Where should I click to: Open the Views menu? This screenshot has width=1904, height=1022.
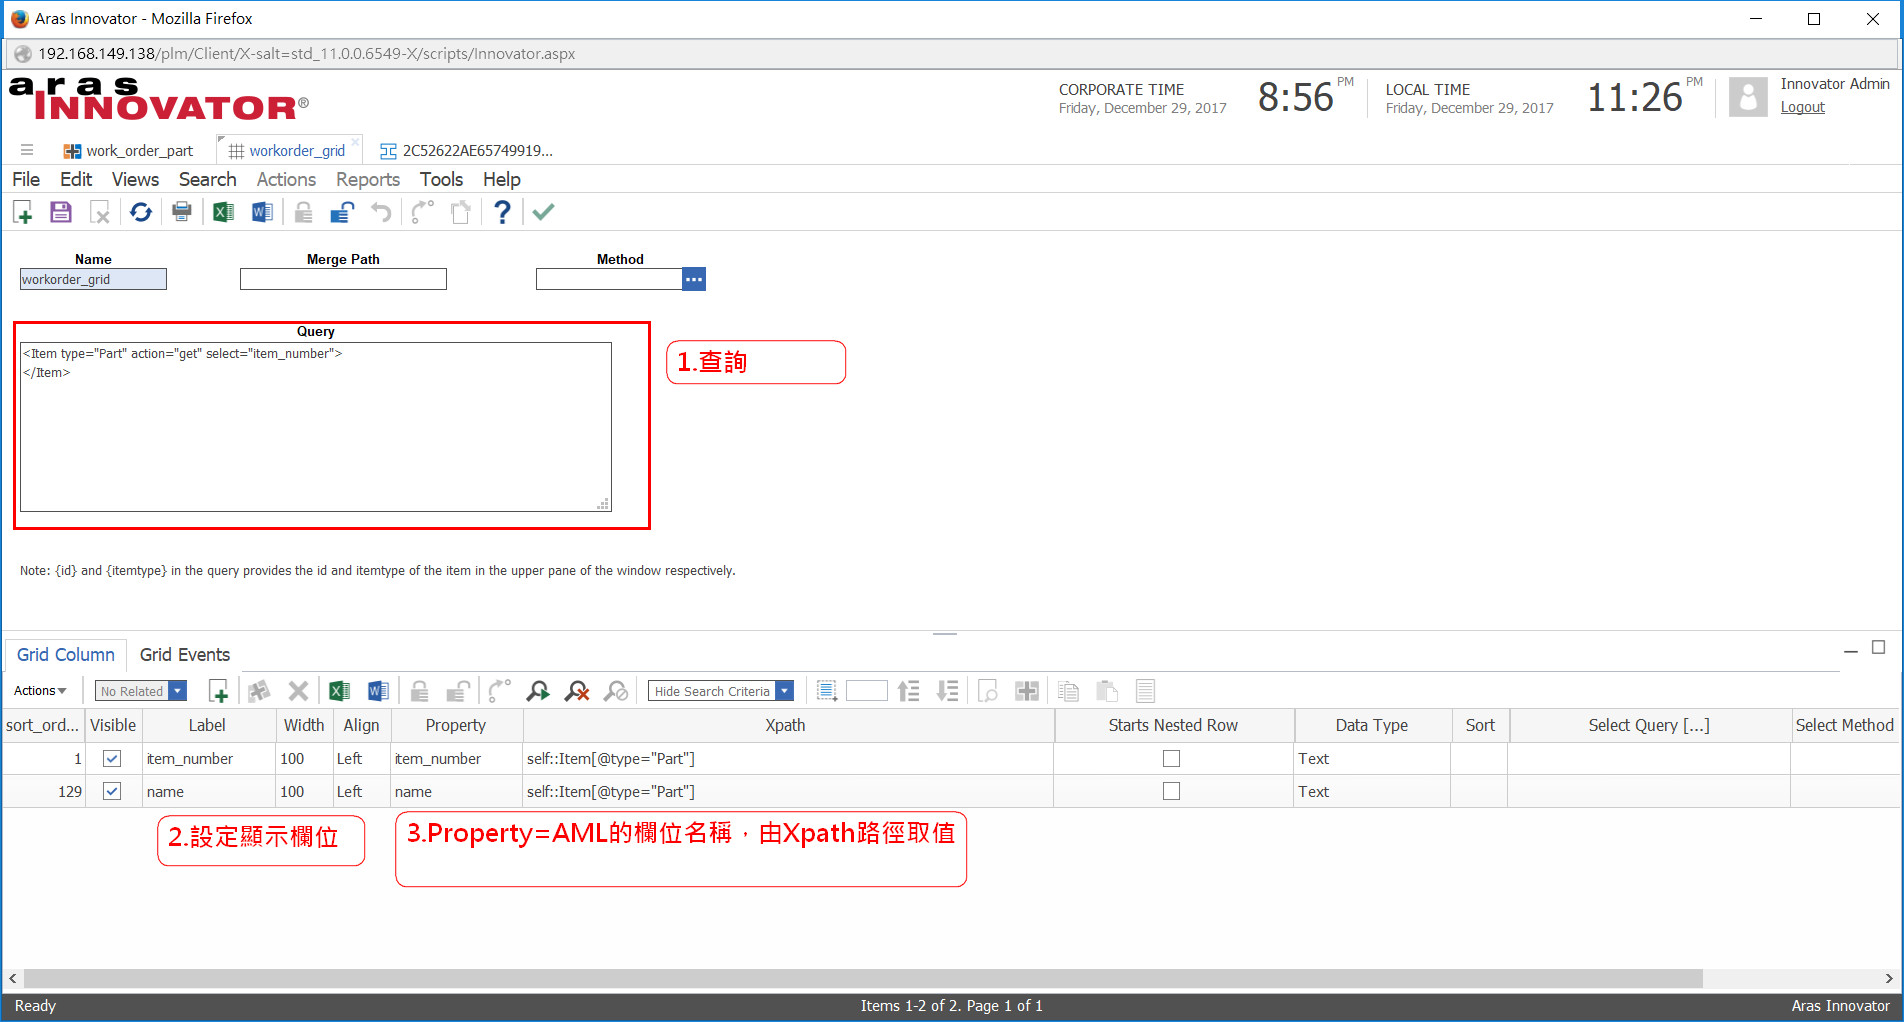(135, 179)
